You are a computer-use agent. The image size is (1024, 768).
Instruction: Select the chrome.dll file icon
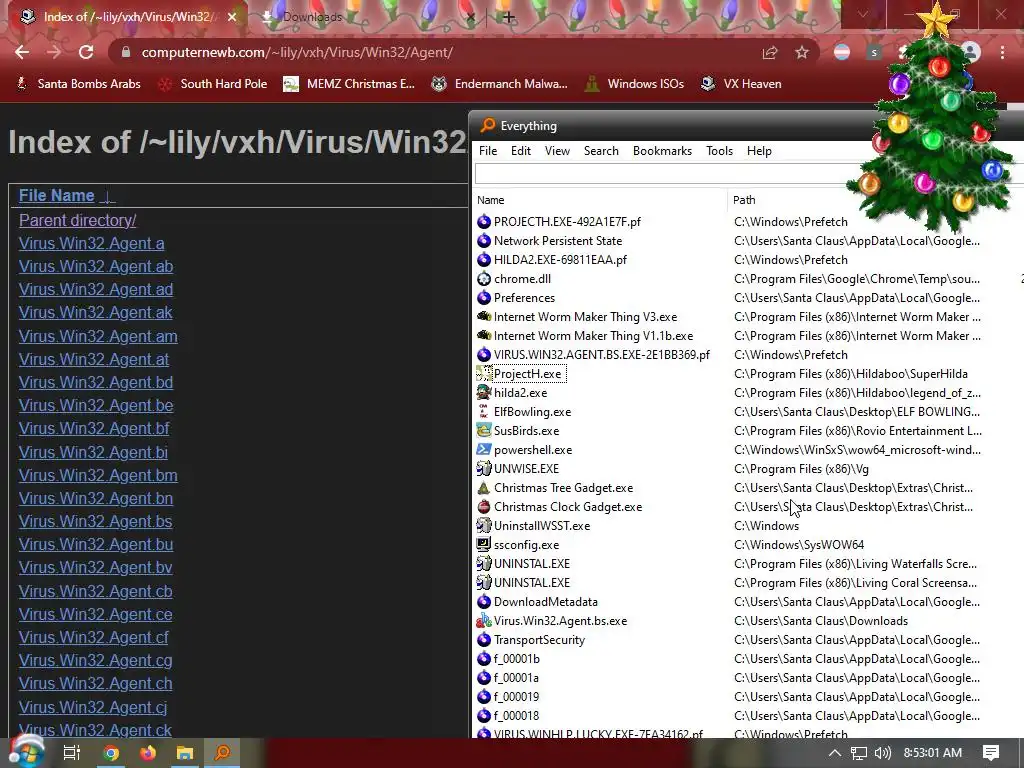[x=484, y=279]
